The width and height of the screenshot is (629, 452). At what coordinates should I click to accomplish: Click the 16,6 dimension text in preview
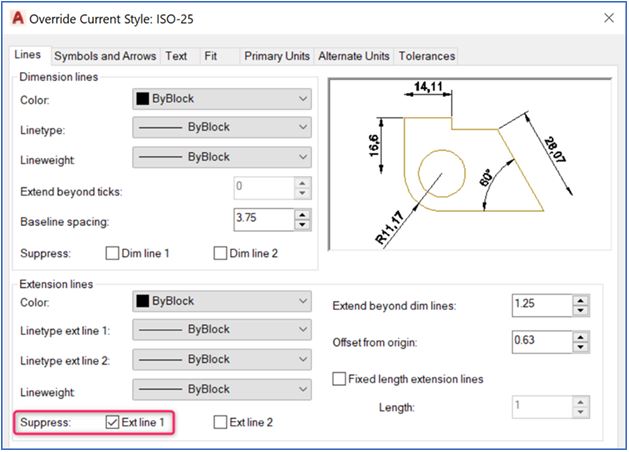373,146
